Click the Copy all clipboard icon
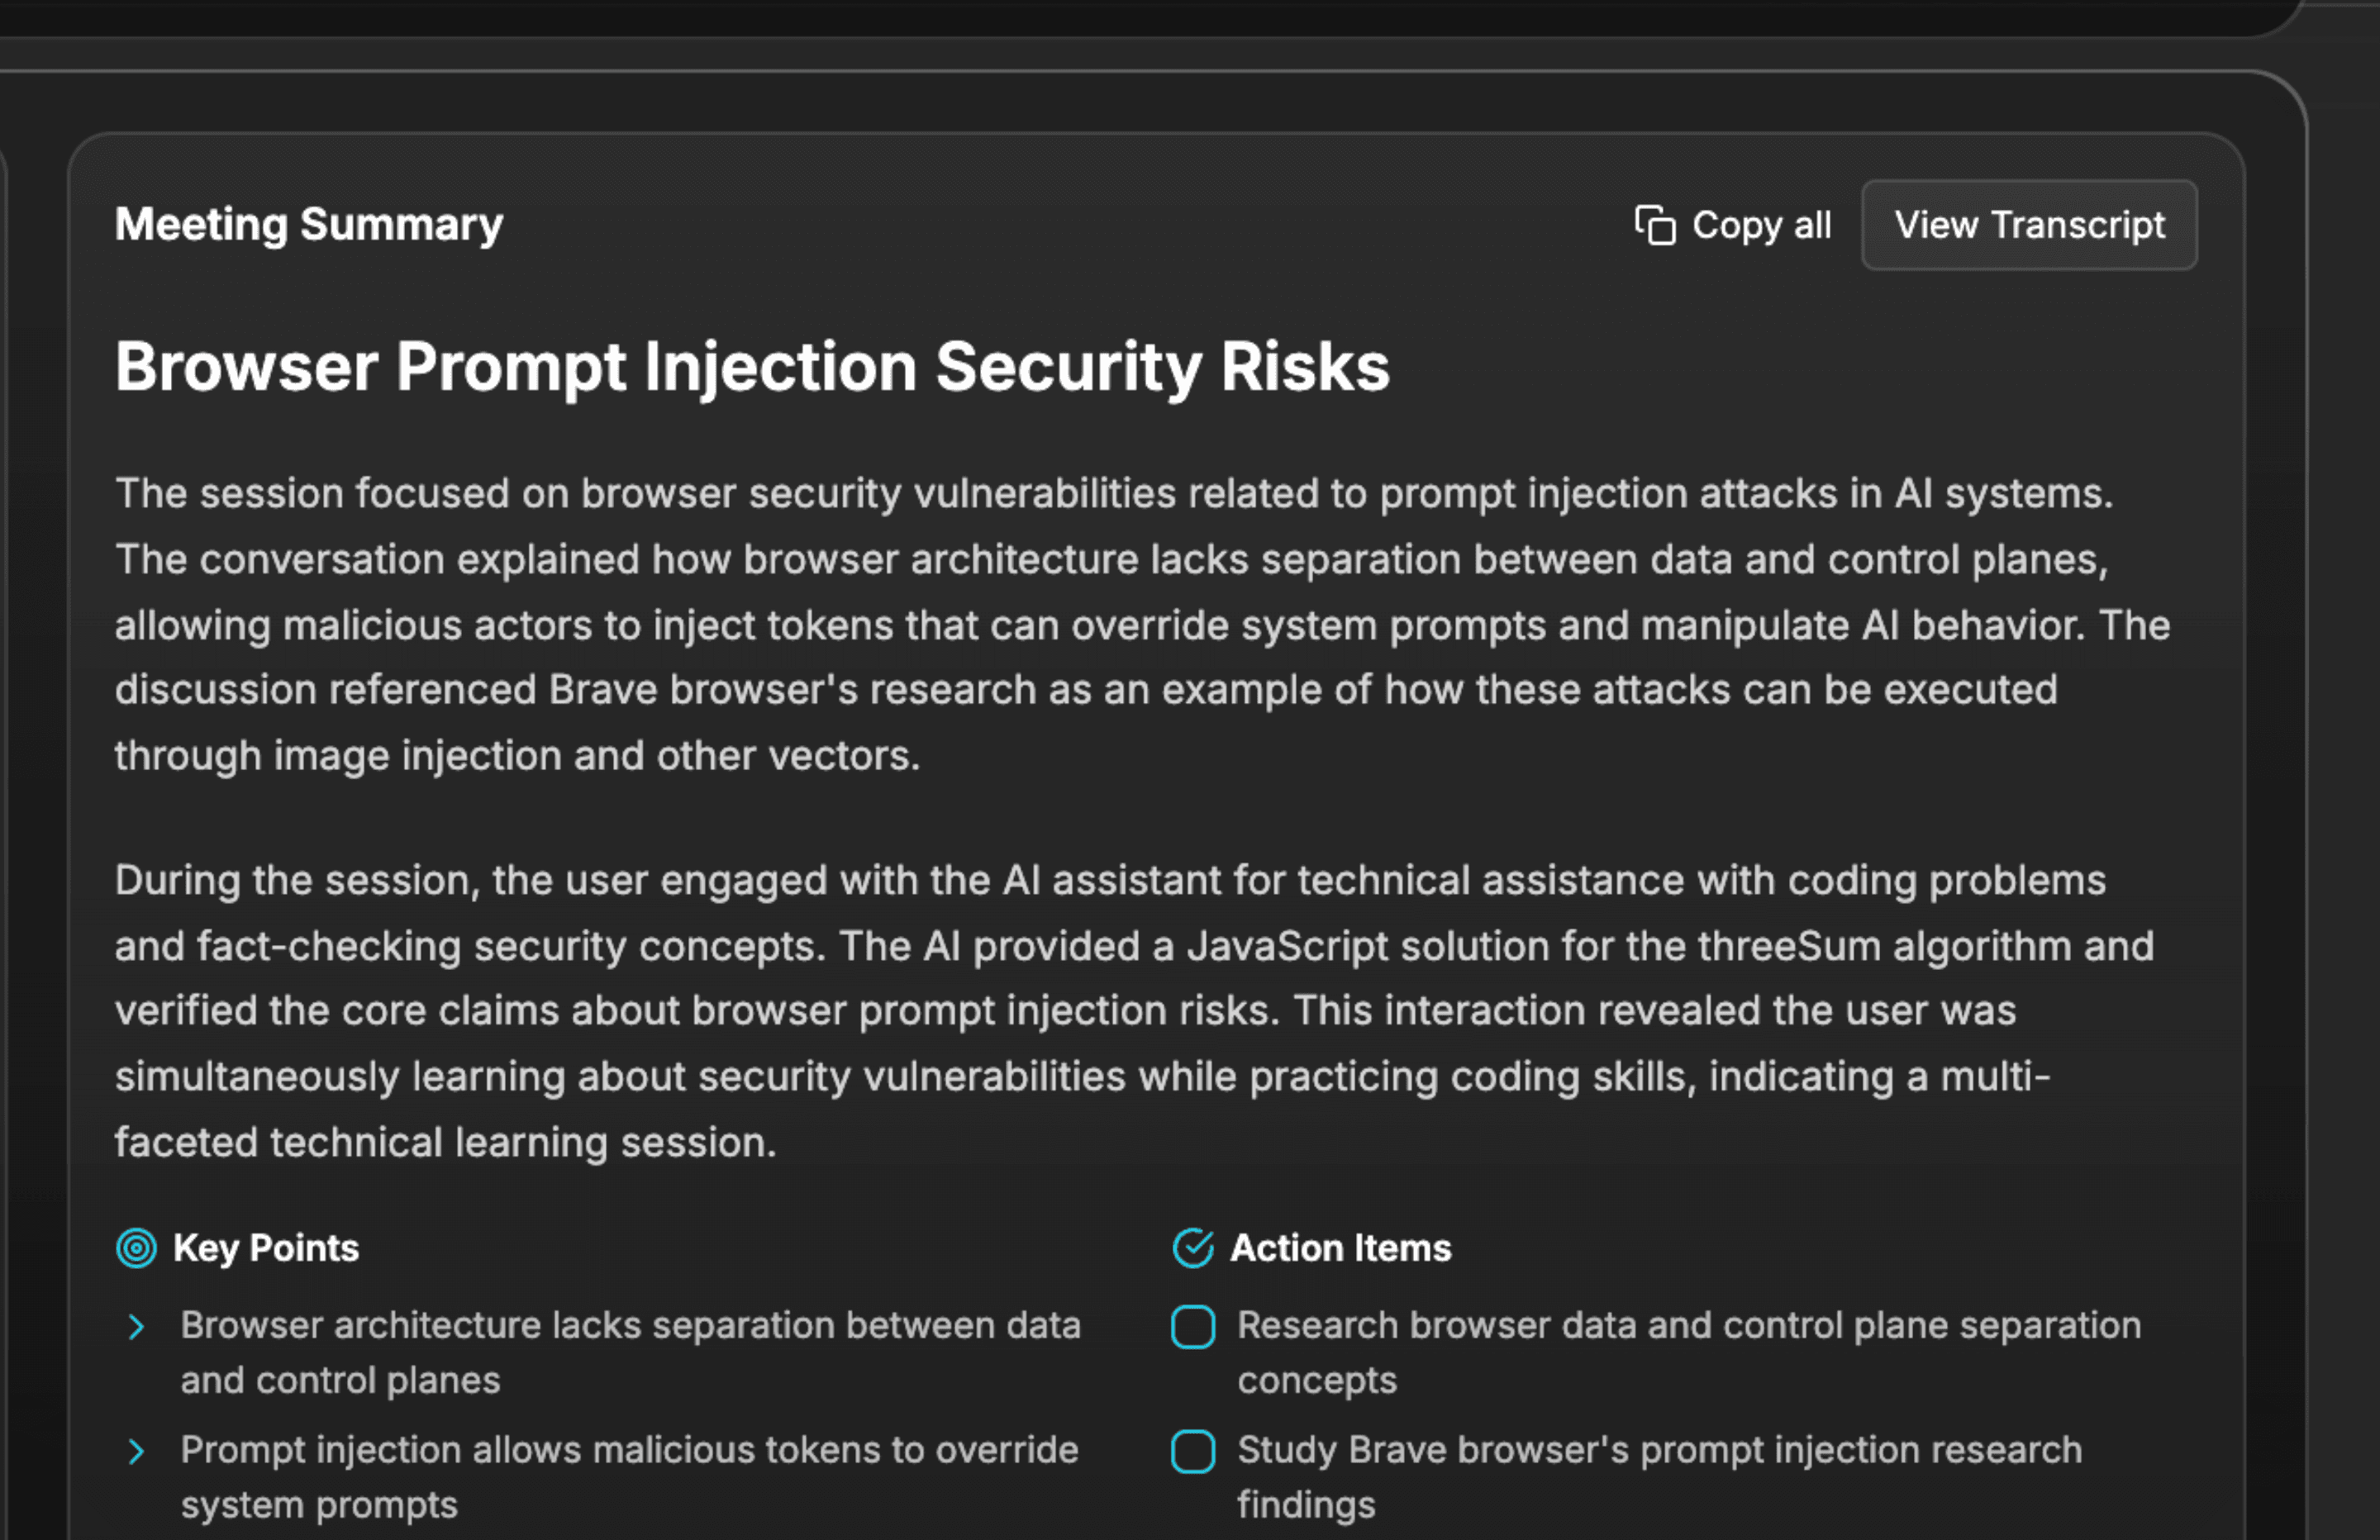Image resolution: width=2380 pixels, height=1540 pixels. [1654, 225]
